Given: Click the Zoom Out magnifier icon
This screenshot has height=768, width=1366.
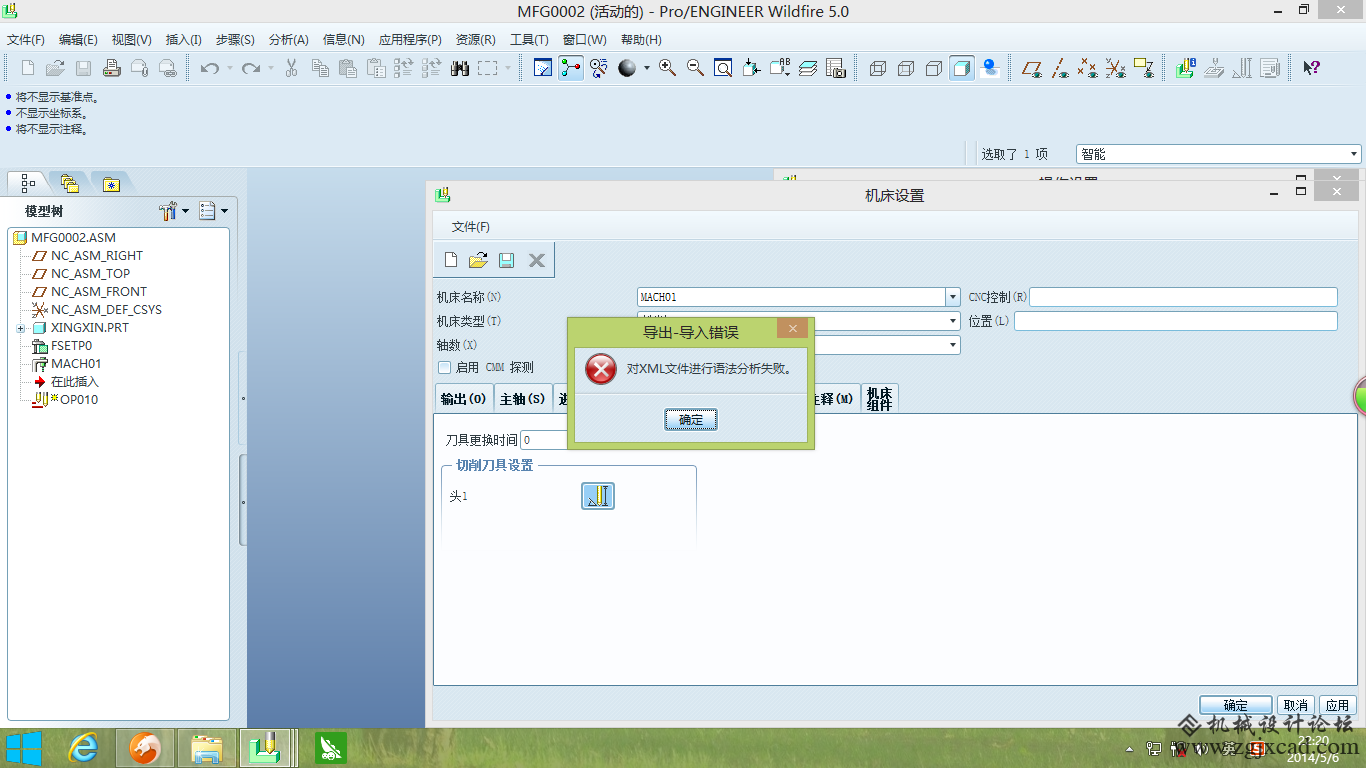Looking at the screenshot, I should [x=695, y=68].
